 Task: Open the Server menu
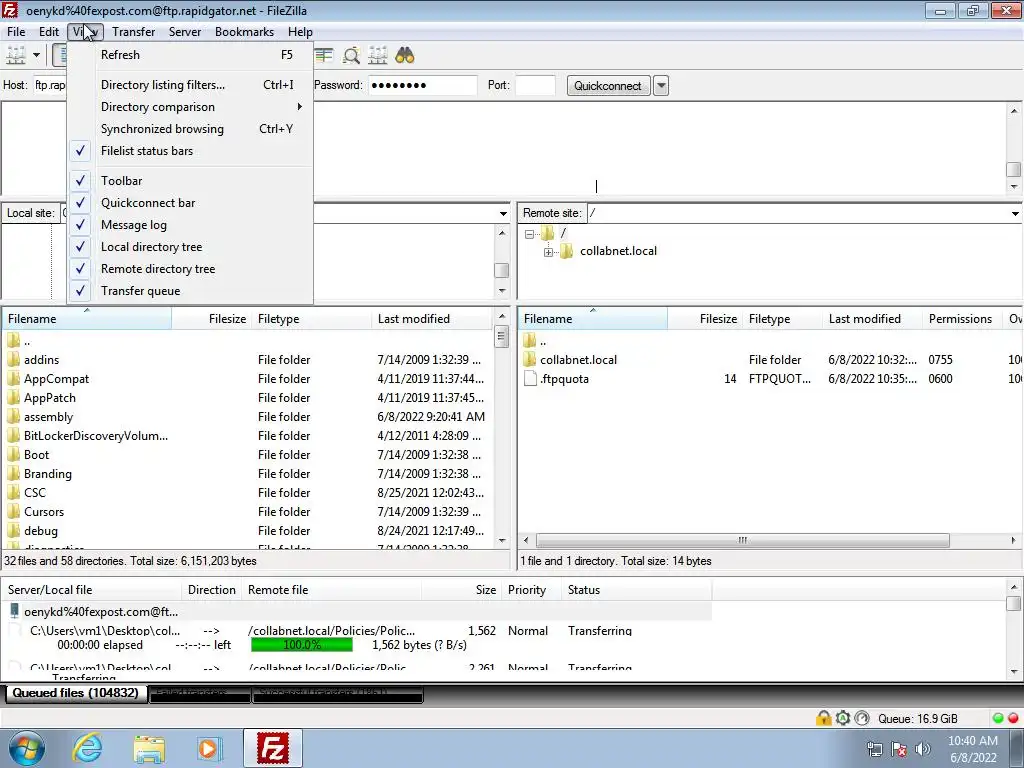[185, 32]
